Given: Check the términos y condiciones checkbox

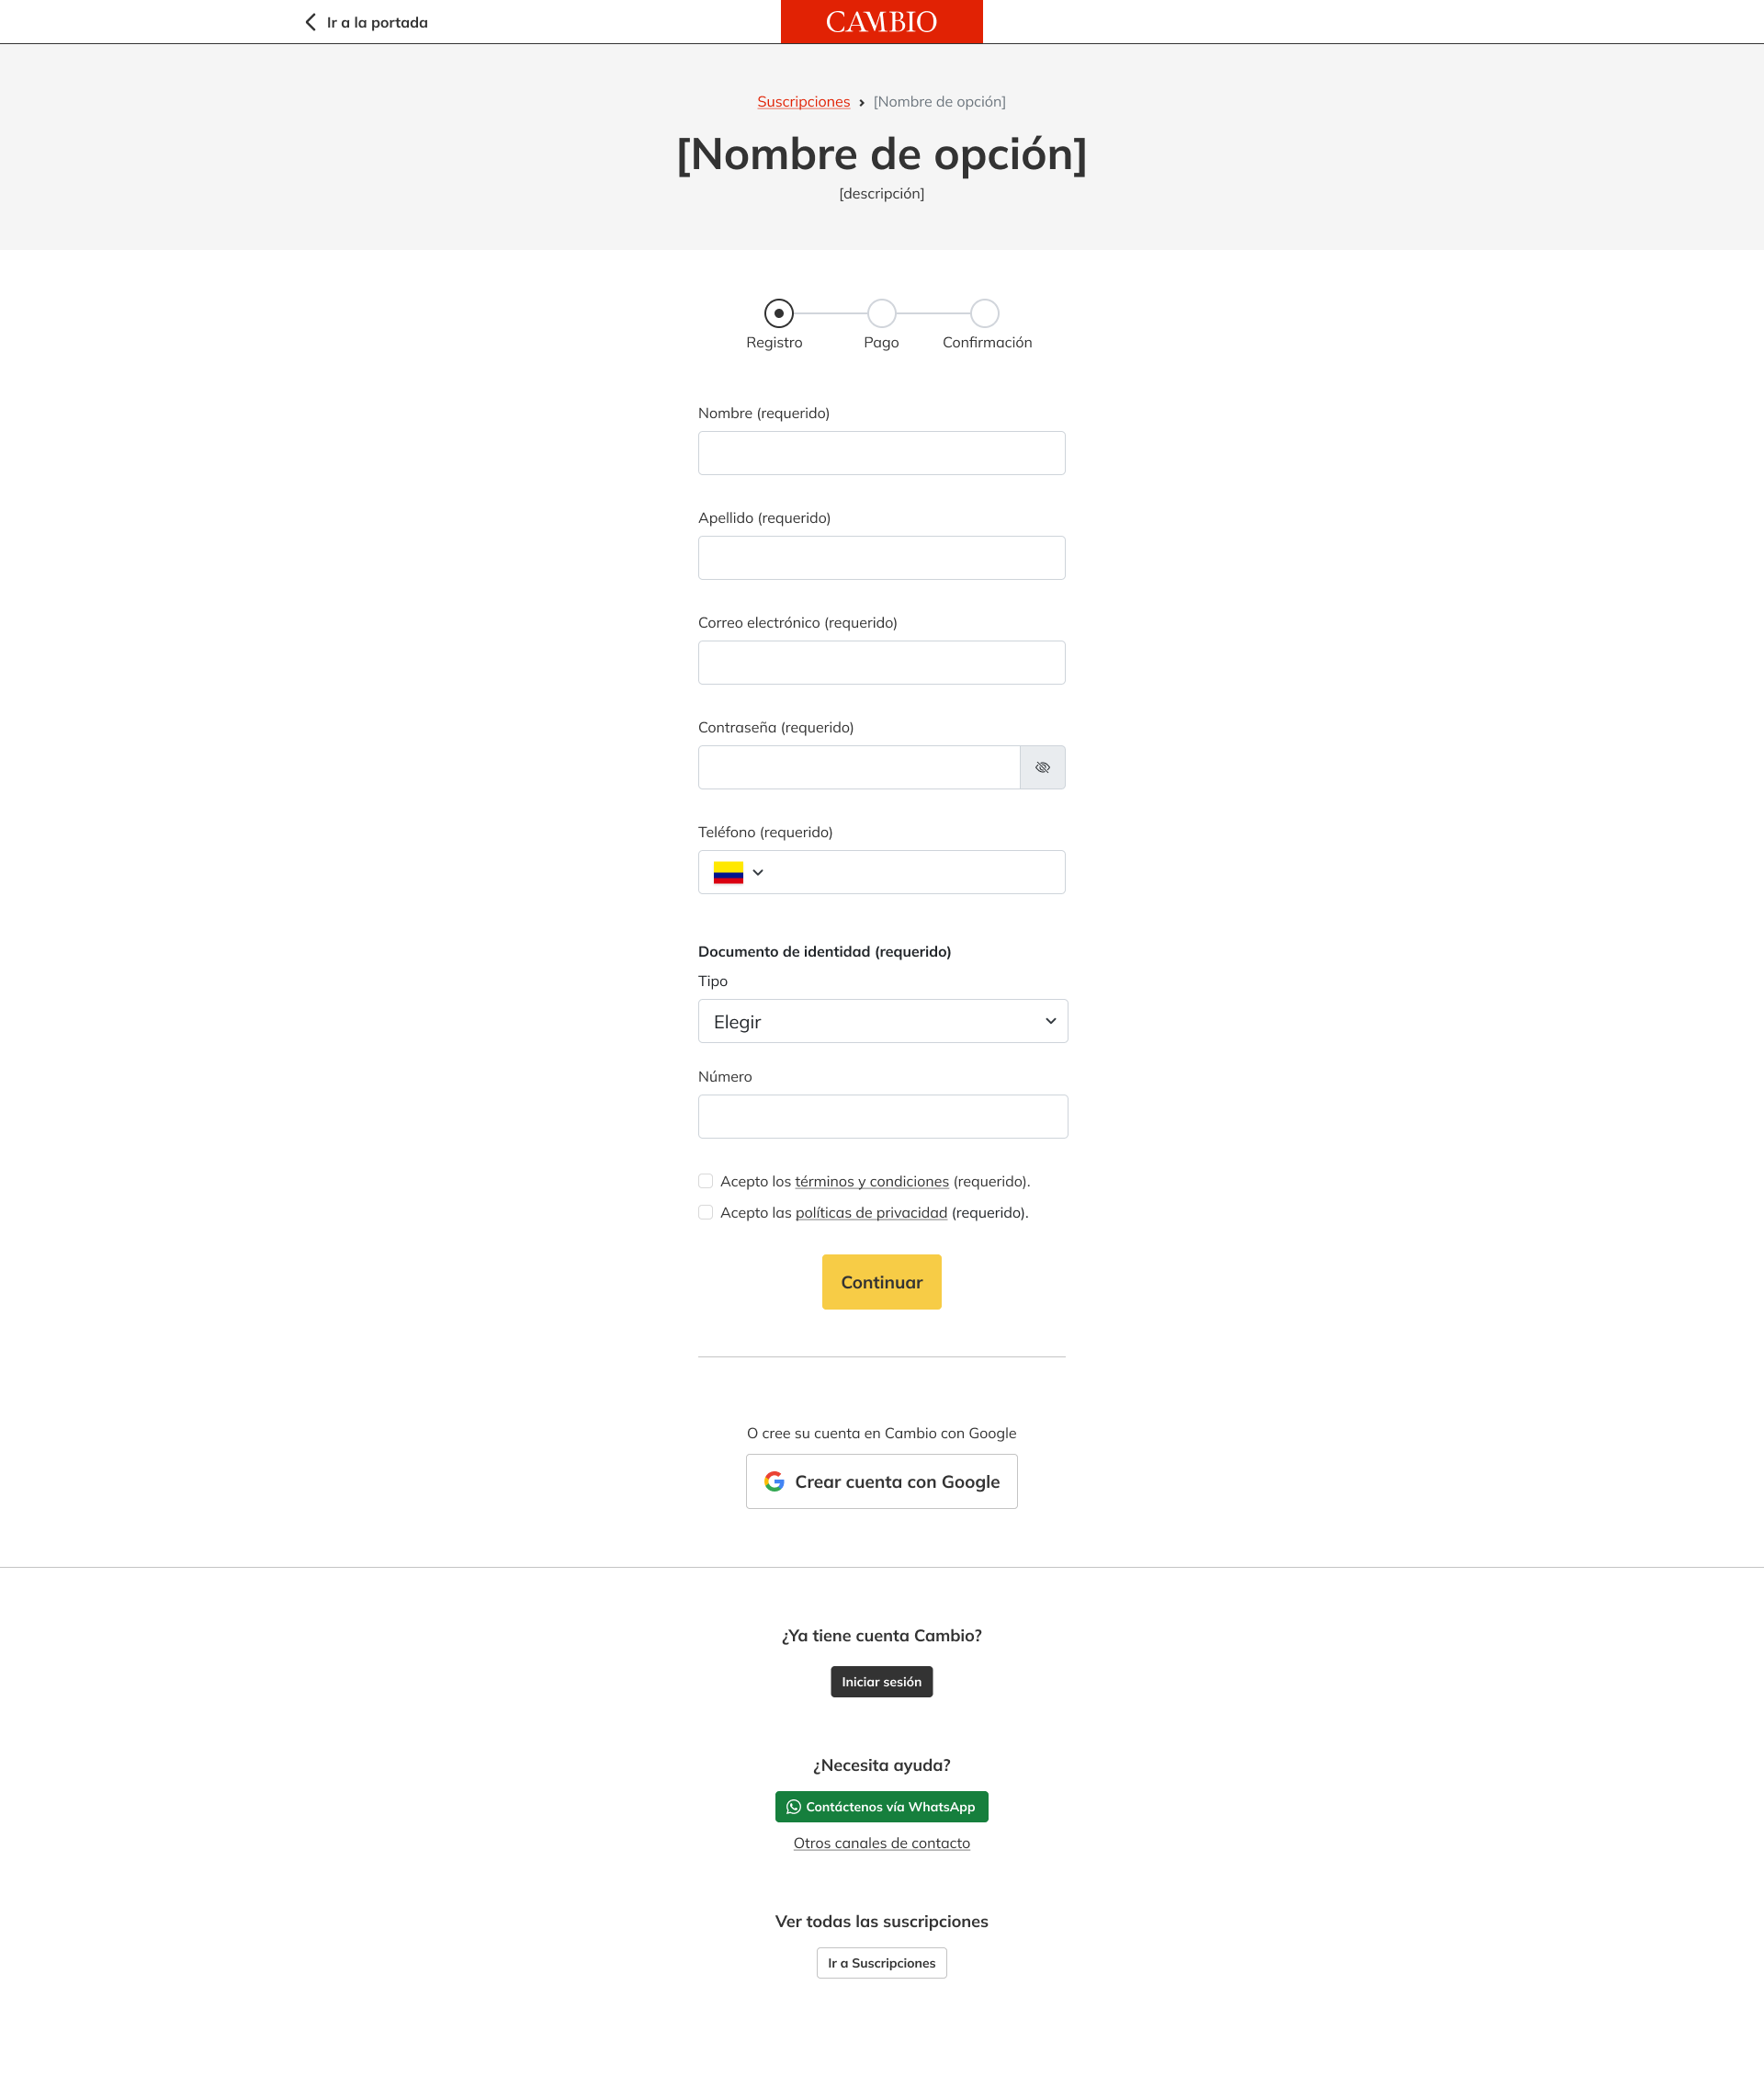Looking at the screenshot, I should click(706, 1181).
